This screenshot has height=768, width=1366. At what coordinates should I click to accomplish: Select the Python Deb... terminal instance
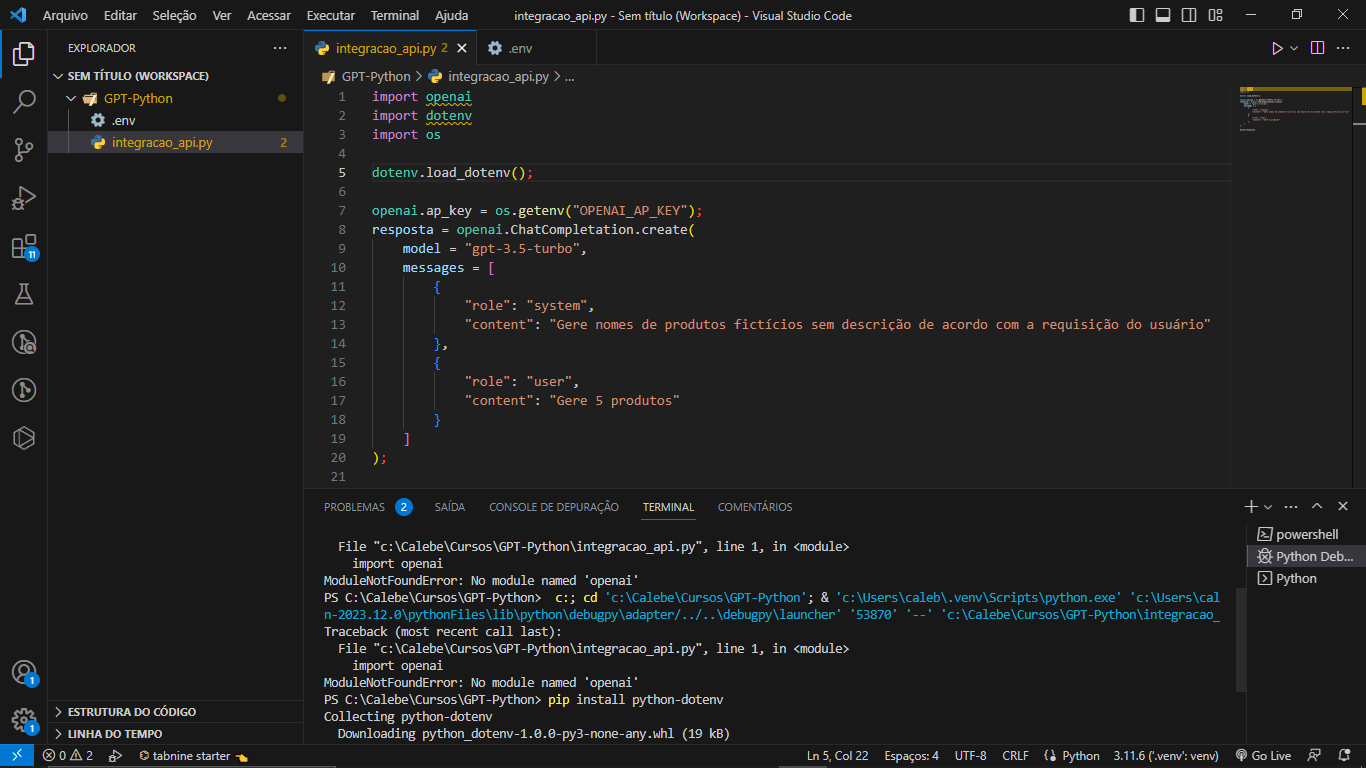pos(1306,556)
